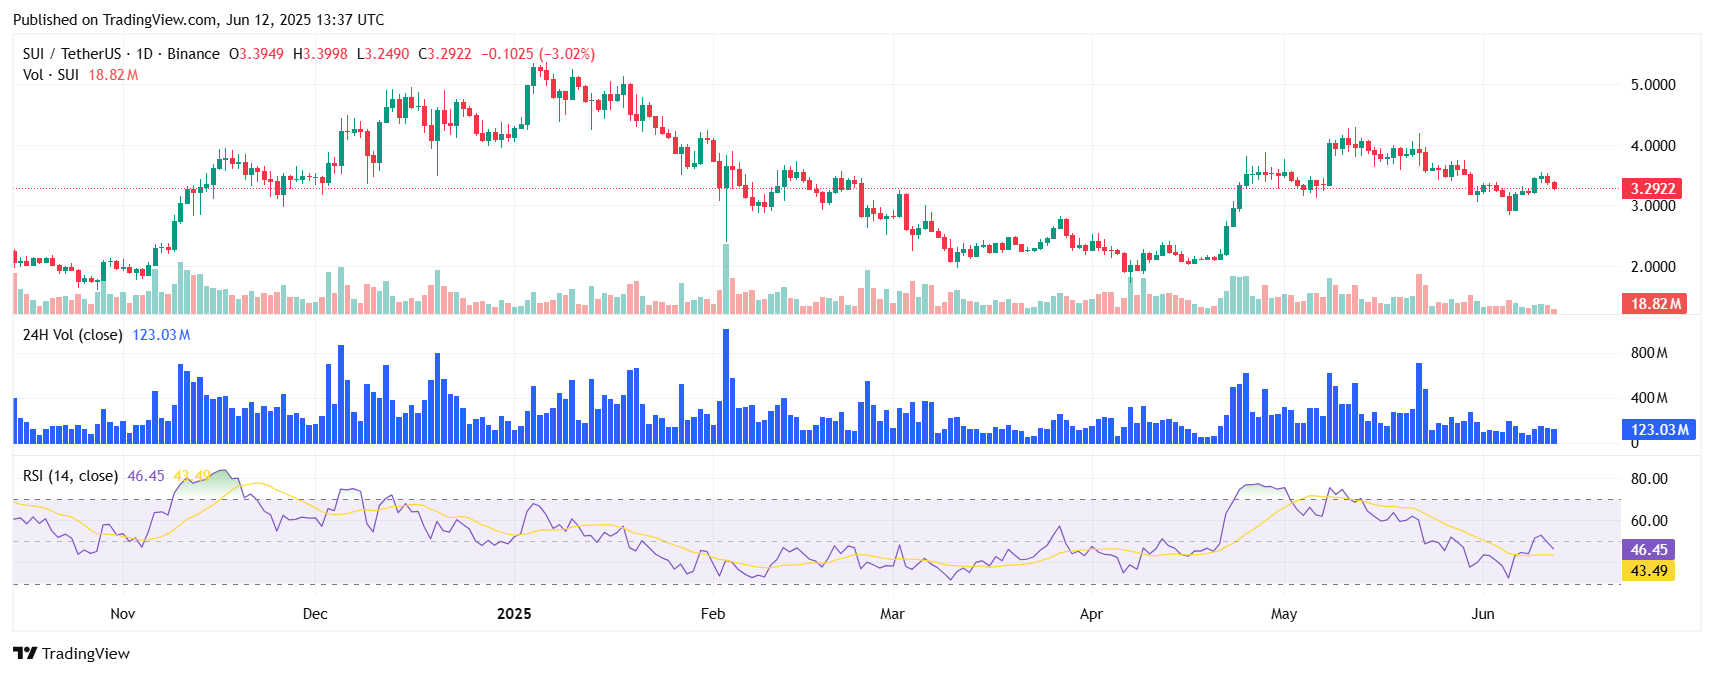Select the Vol · SUI indicator legend
This screenshot has height=675, width=1714.
click(x=51, y=75)
